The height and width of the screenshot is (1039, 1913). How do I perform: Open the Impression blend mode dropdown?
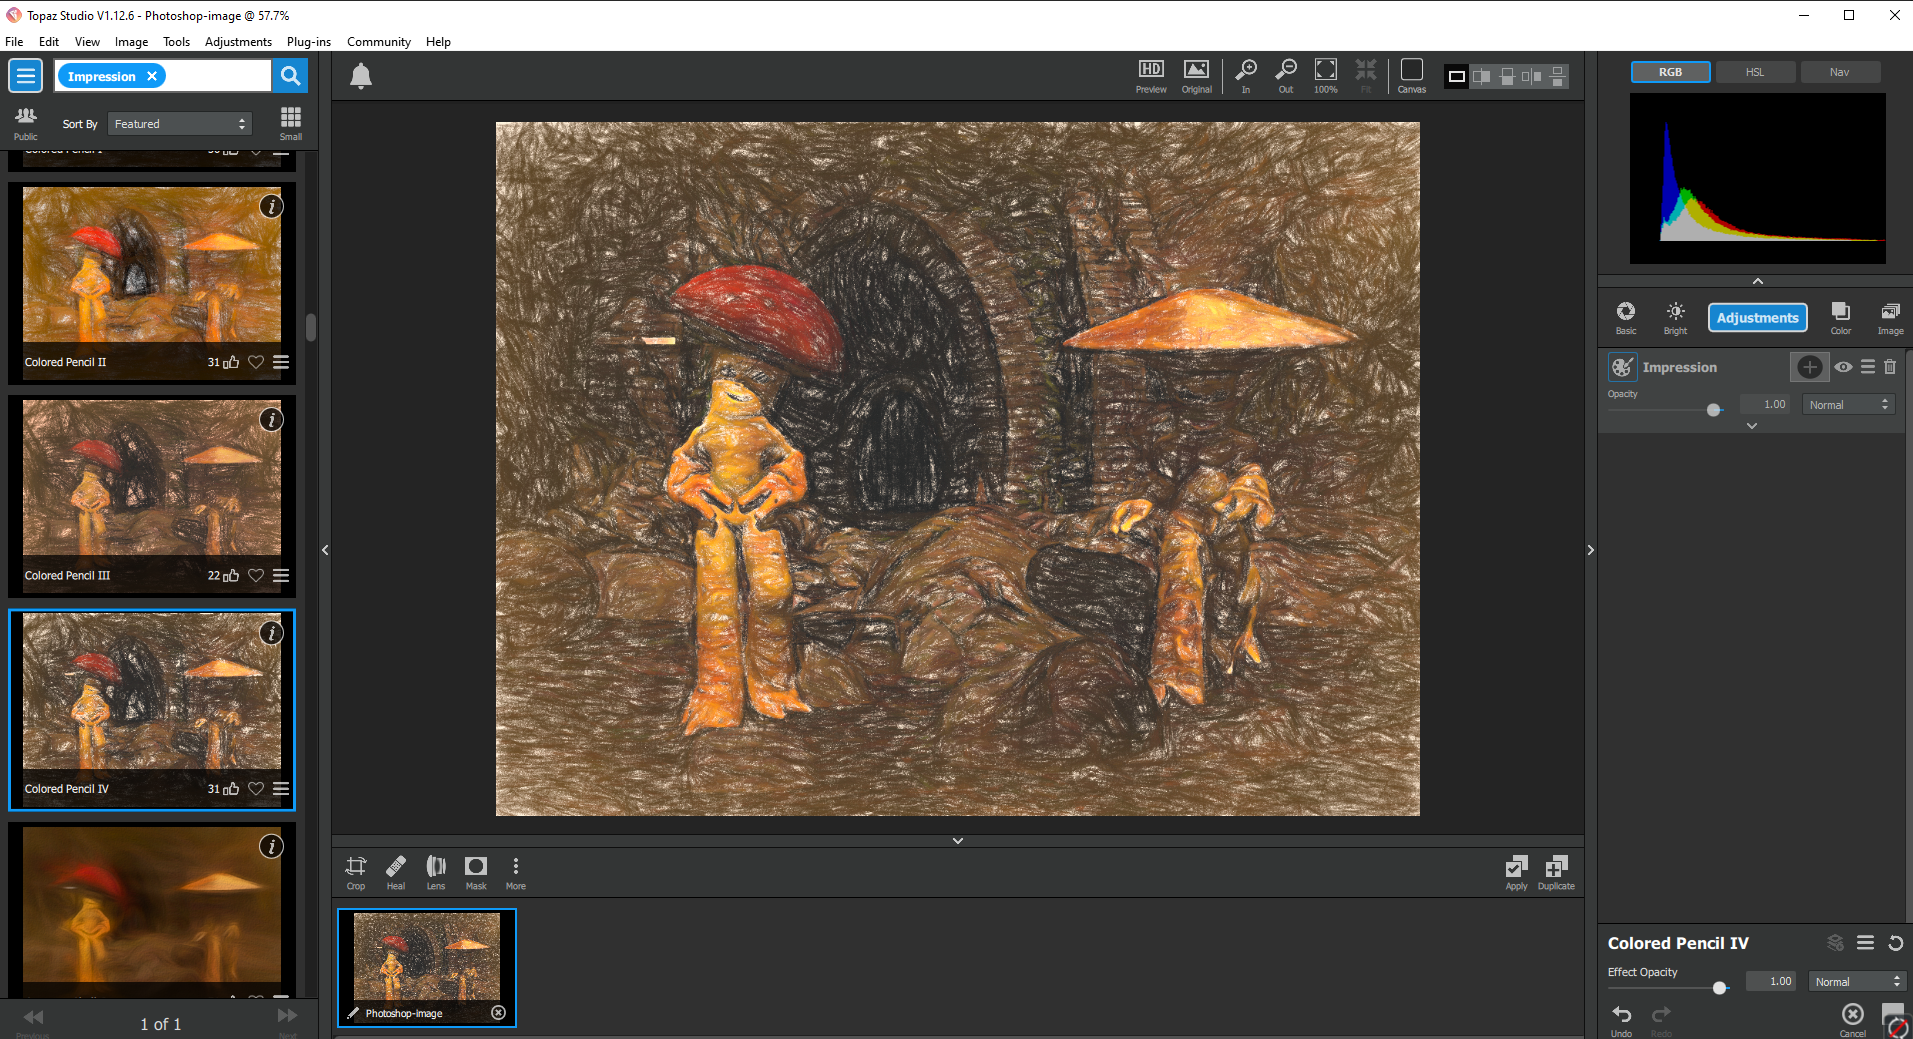[1849, 405]
